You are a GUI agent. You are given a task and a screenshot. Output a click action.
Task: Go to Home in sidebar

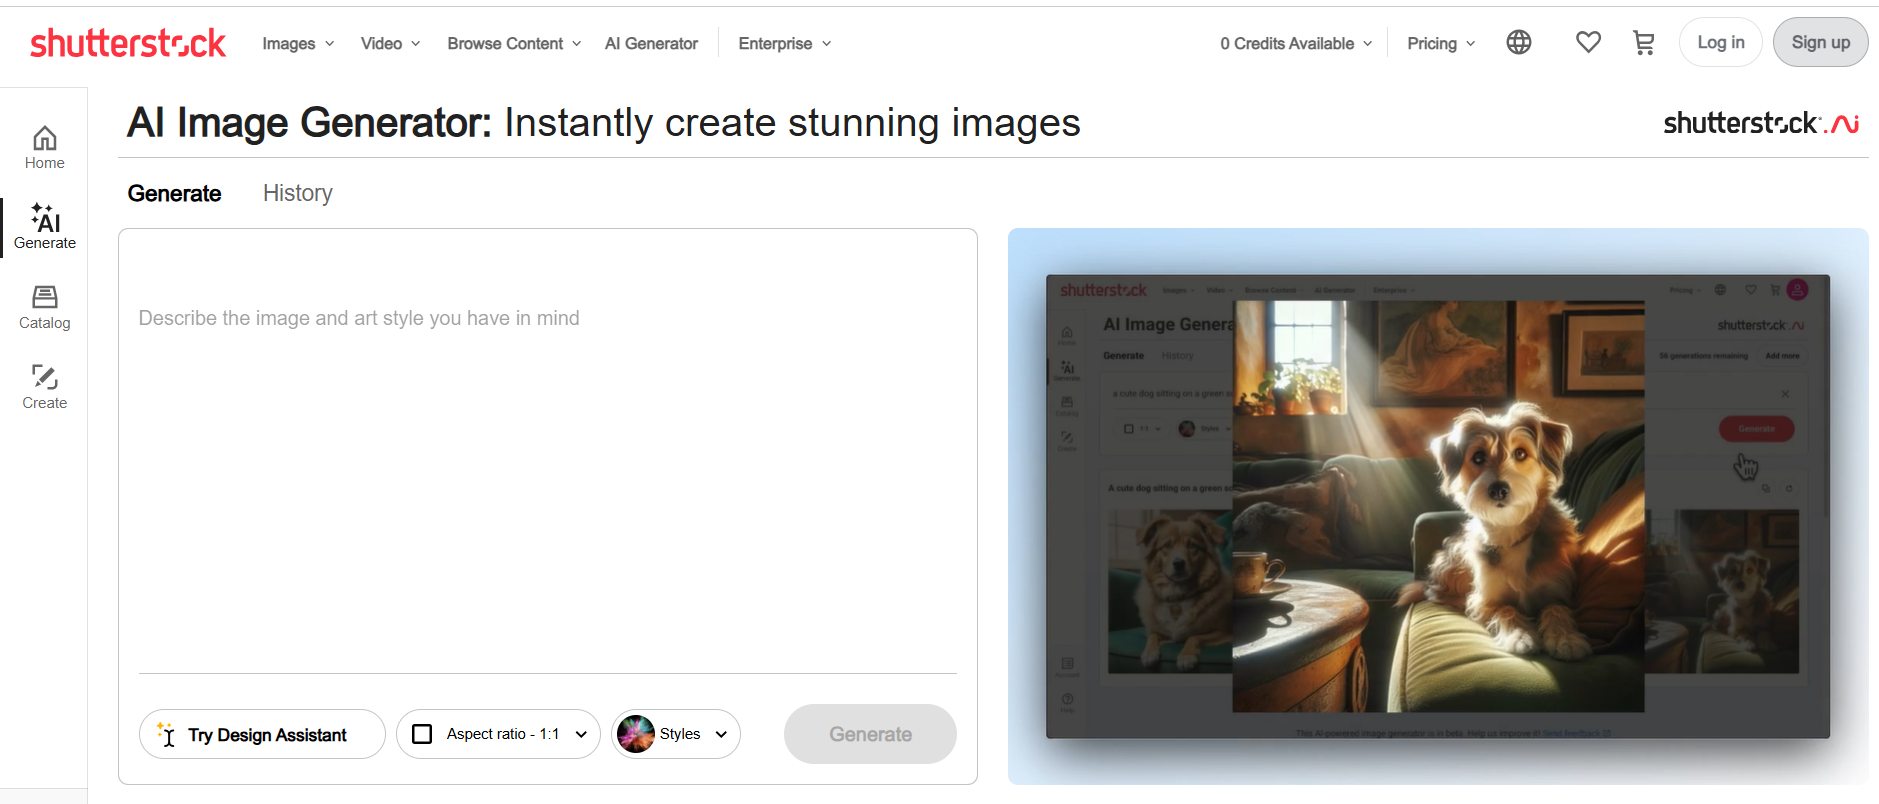click(x=45, y=147)
